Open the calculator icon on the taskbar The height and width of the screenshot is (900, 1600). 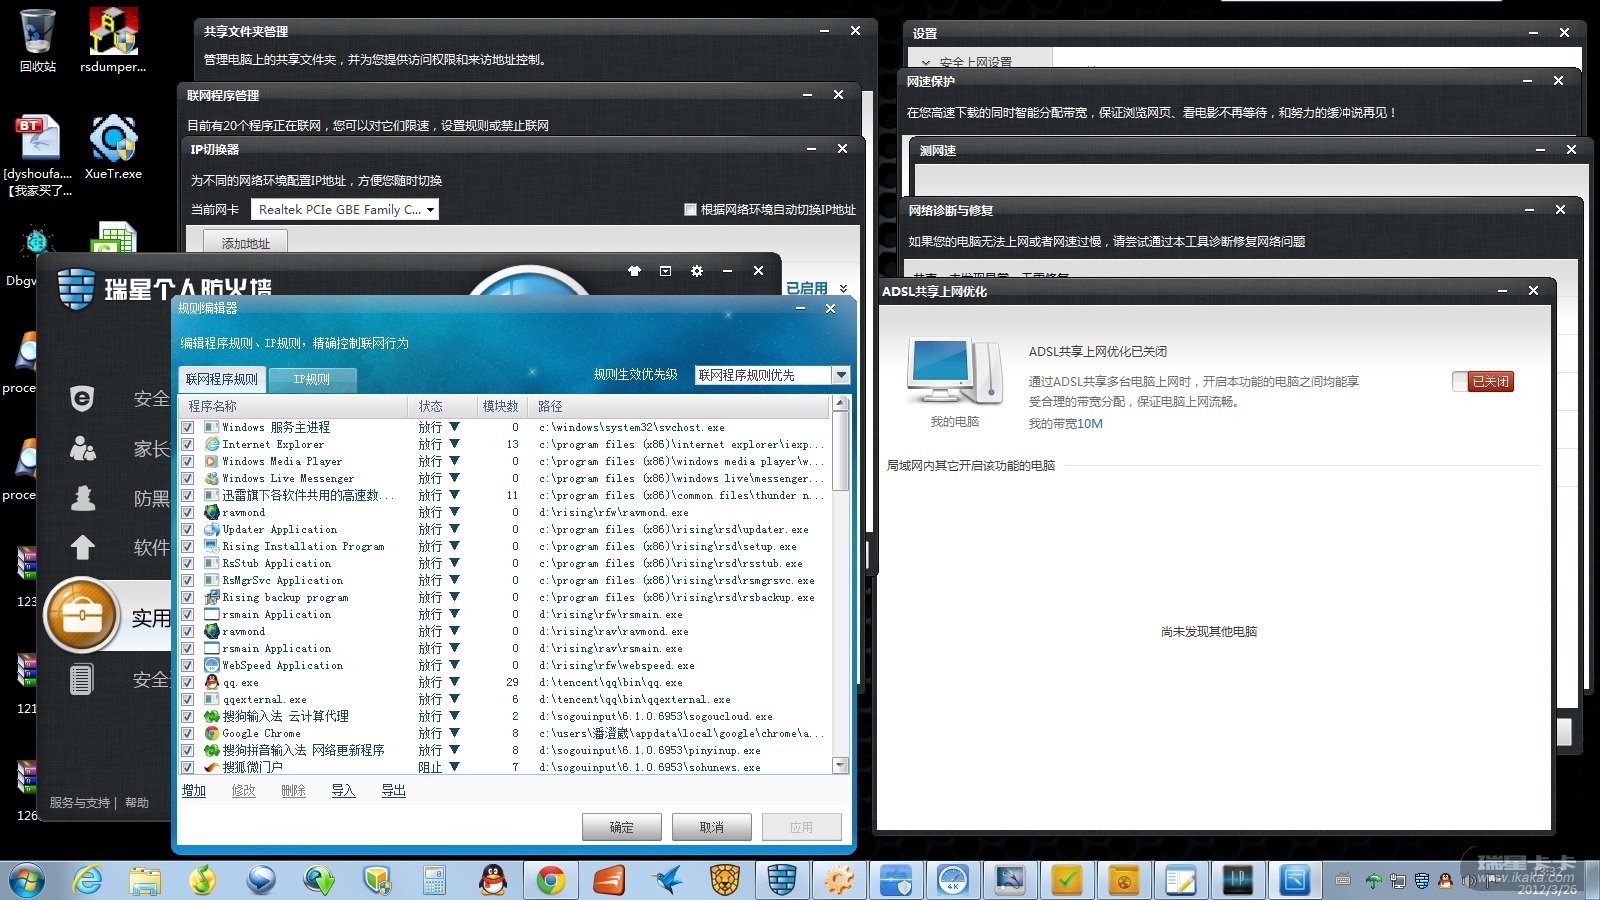click(x=434, y=881)
